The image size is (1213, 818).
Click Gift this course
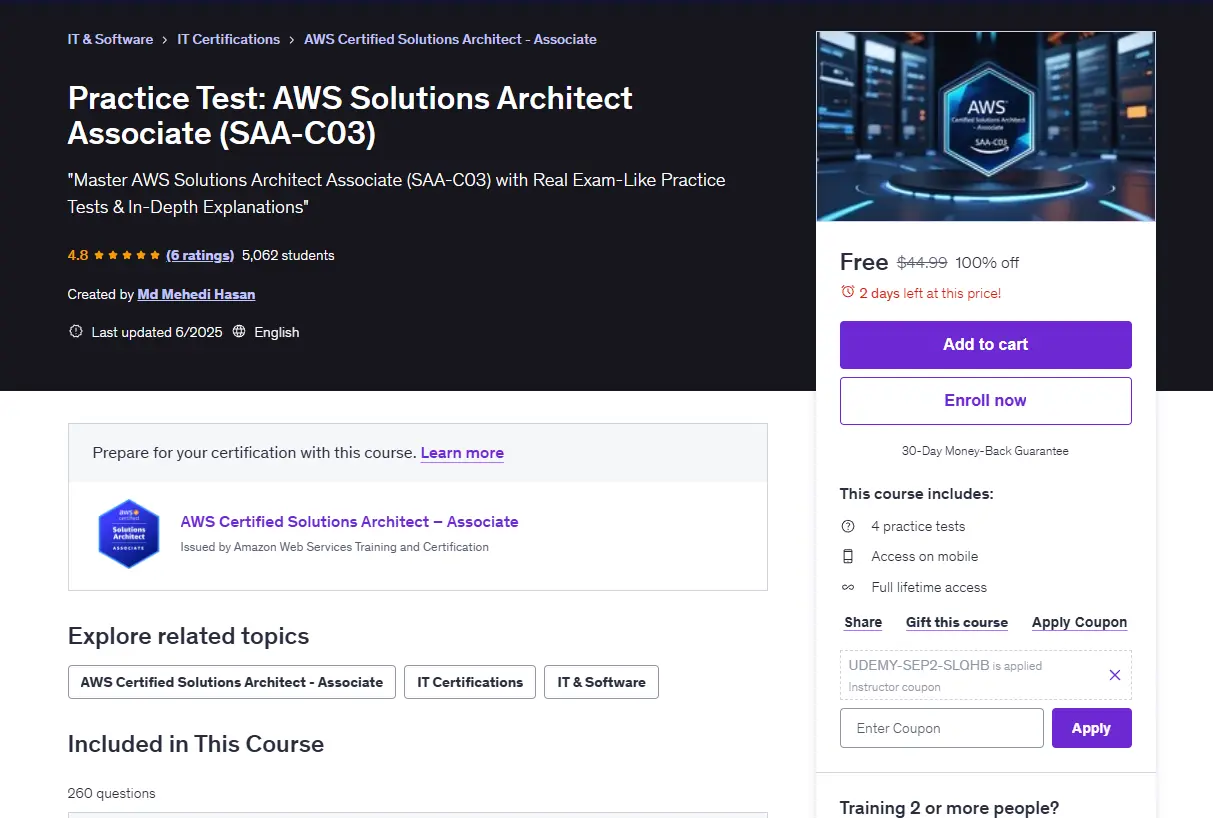coord(957,622)
